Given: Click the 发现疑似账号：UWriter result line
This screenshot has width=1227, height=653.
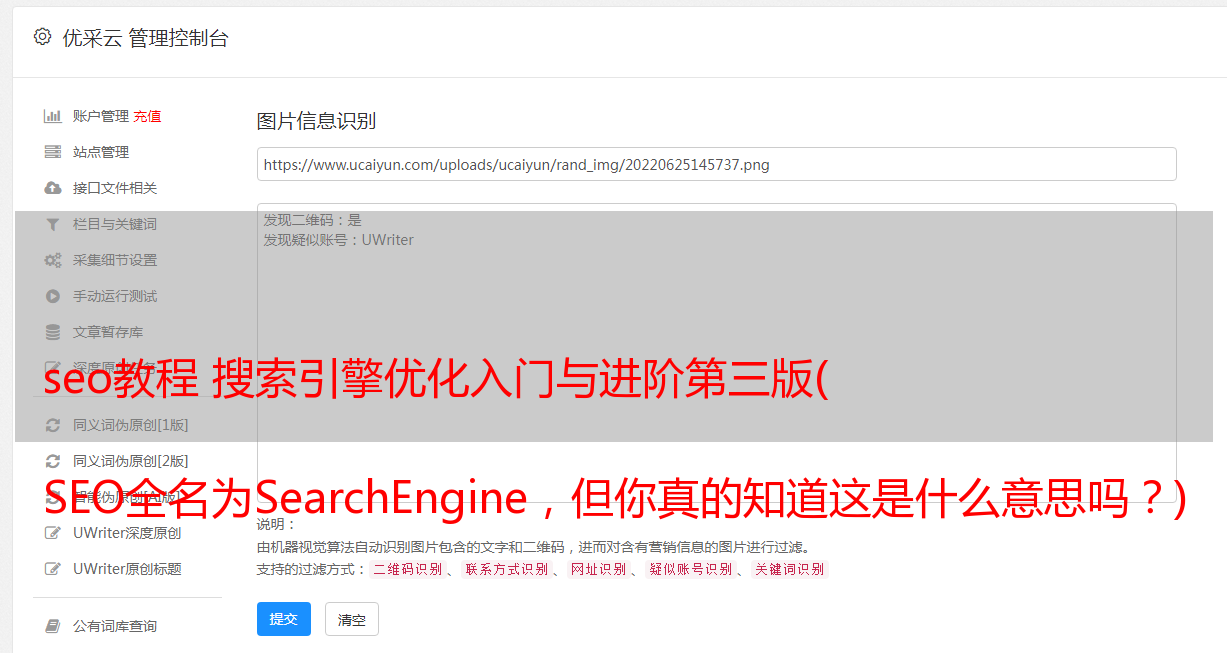Looking at the screenshot, I should [339, 240].
